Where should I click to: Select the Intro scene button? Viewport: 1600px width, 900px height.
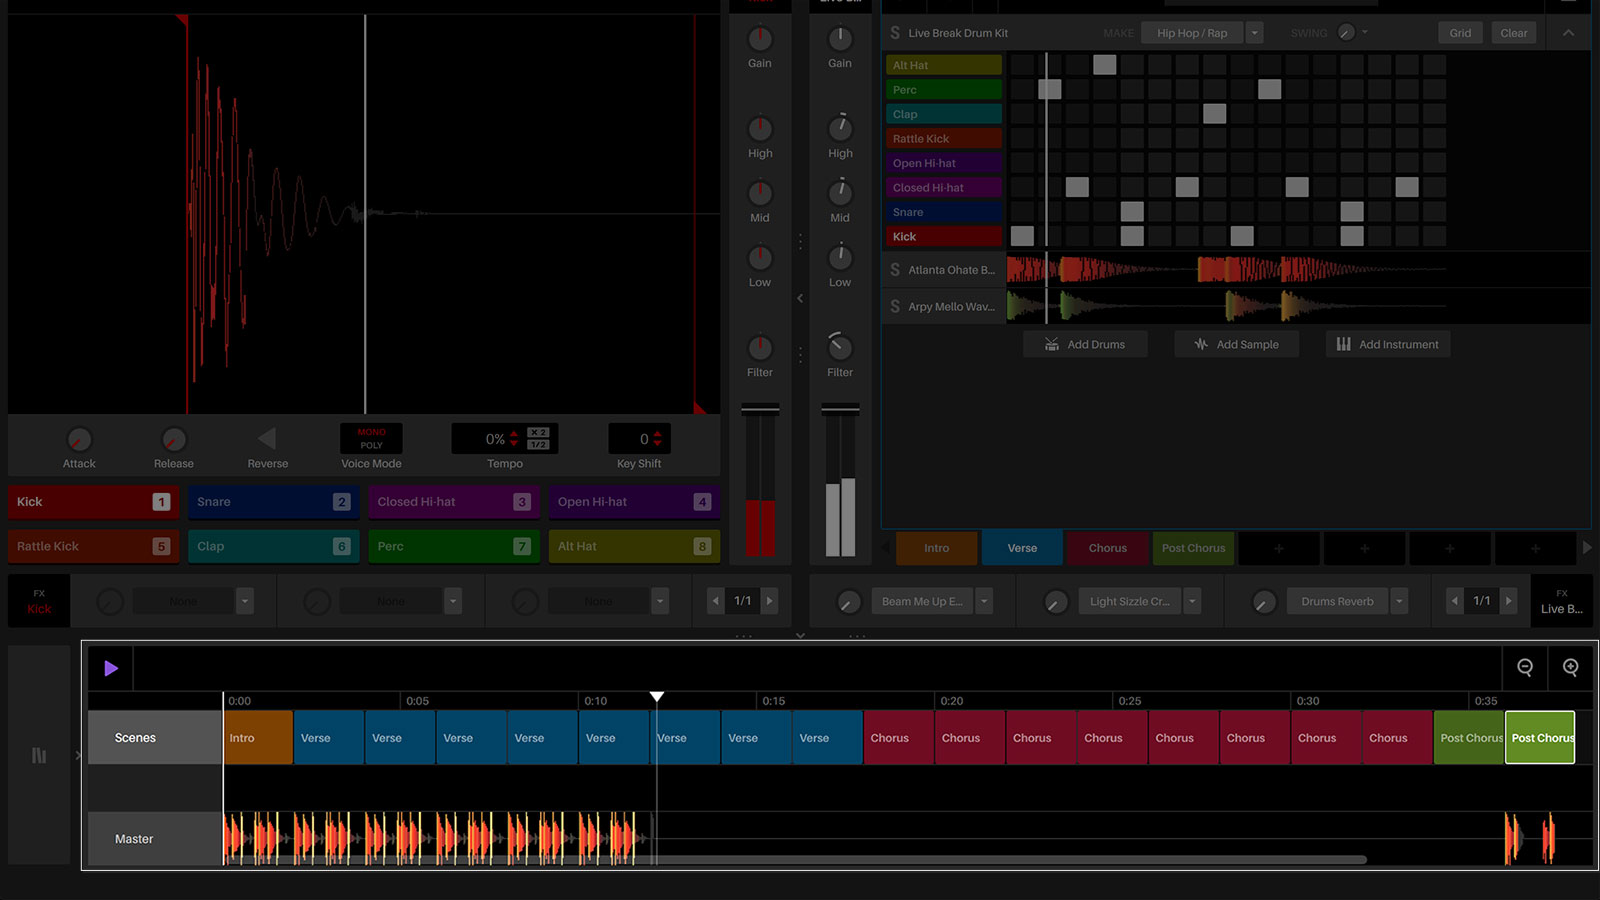coord(936,548)
